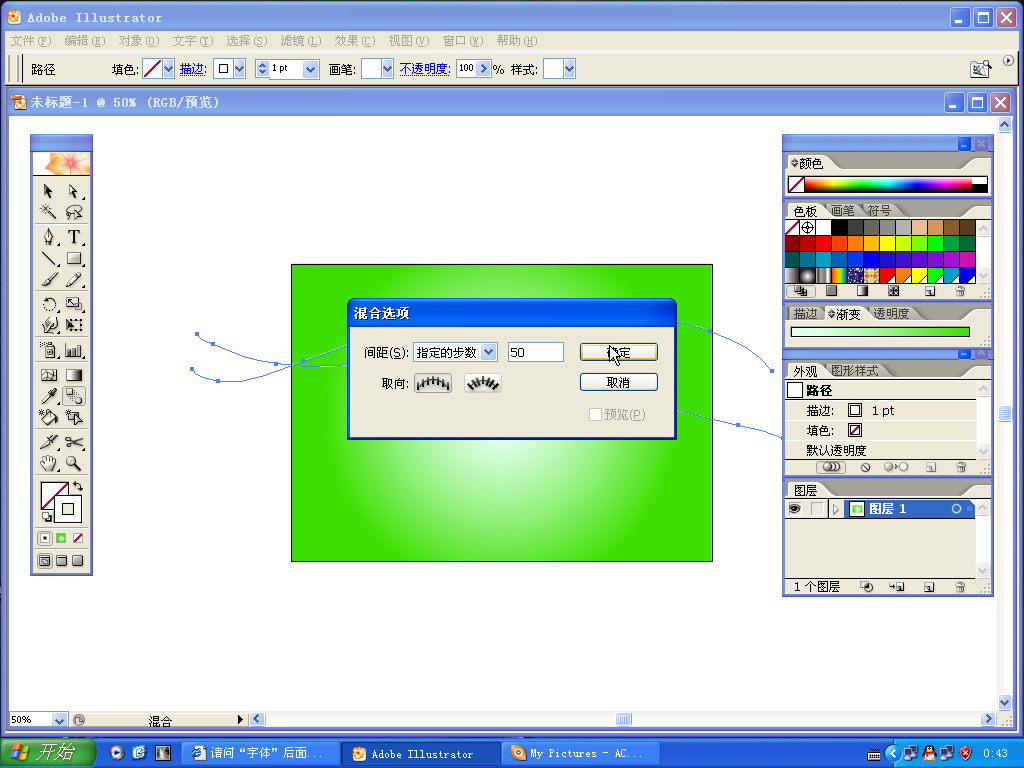Tick the 预览(P) checkbox in the dialog
This screenshot has width=1024, height=768.
coord(595,415)
